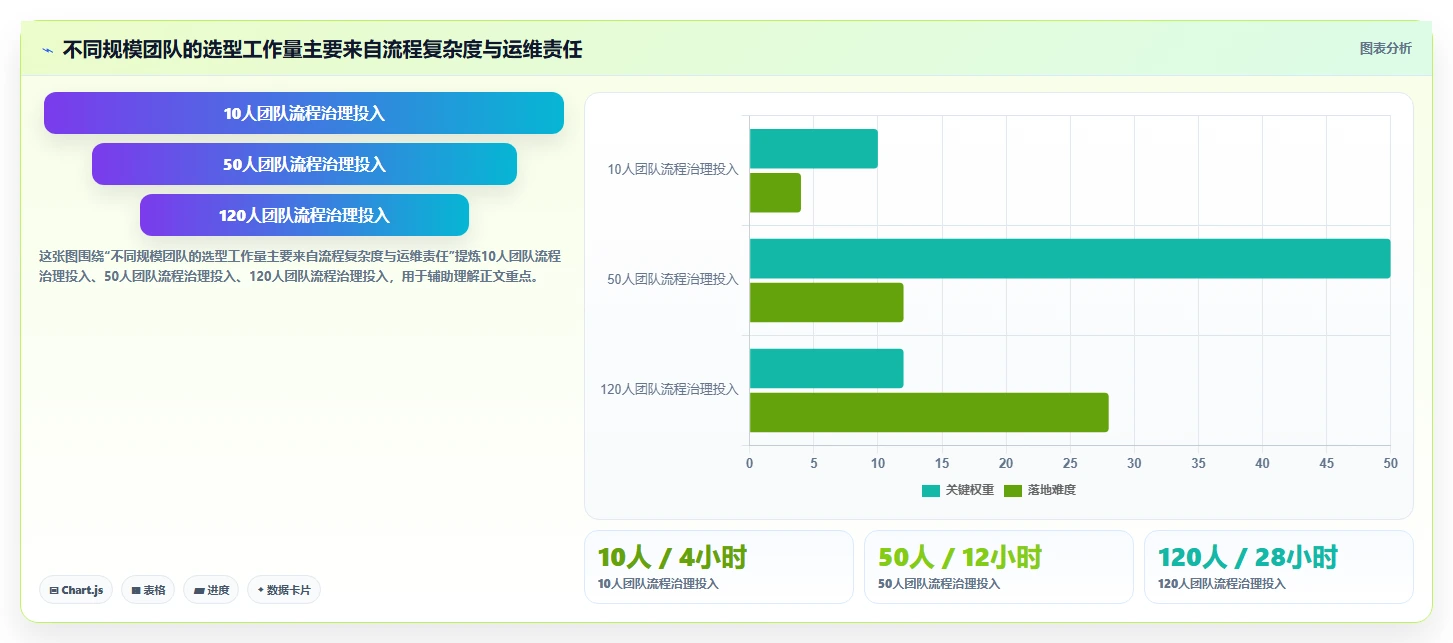
Task: Click the teal bar for 50人团队流程治理投入
Action: click(1070, 258)
